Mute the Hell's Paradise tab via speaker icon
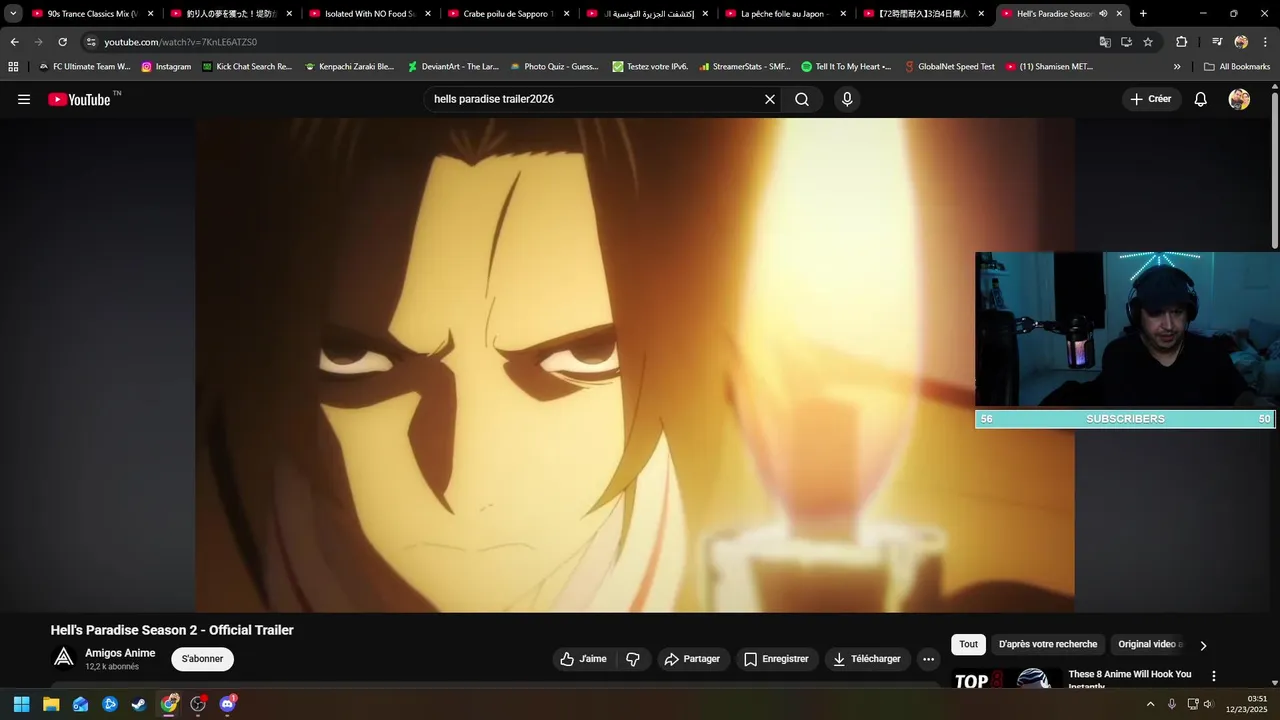Screen dimensions: 1280x720 point(1103,14)
